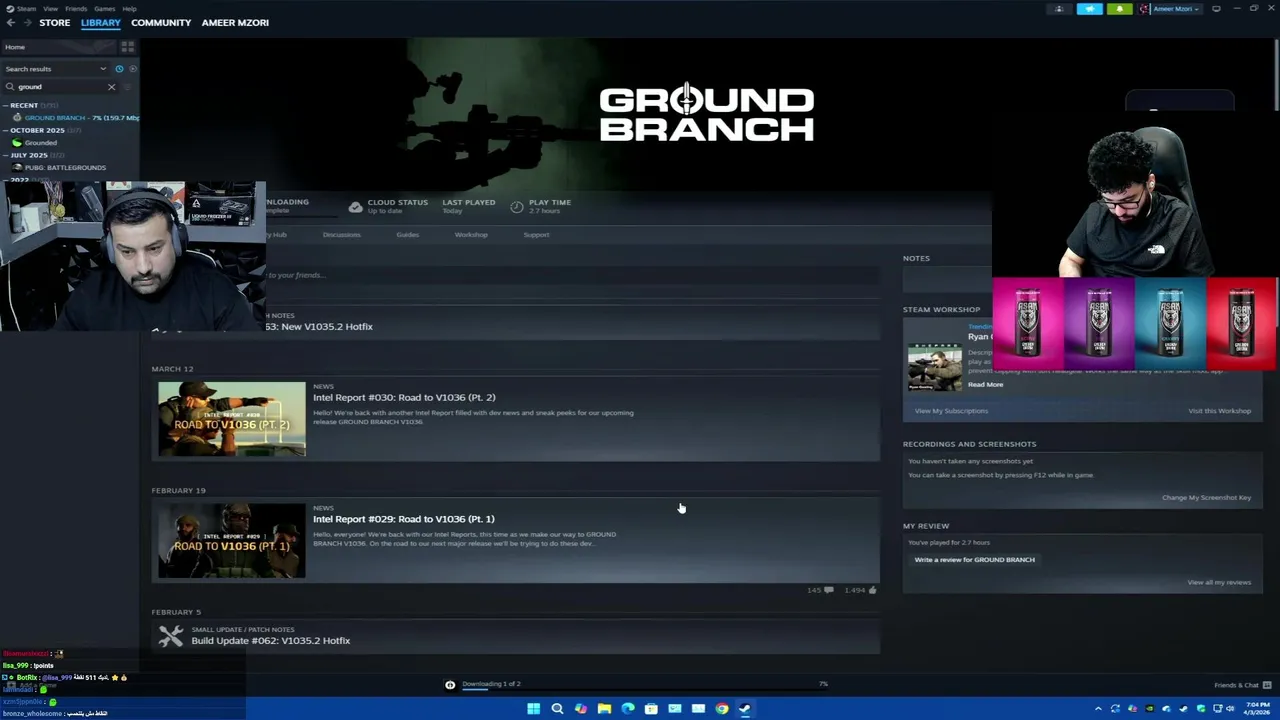Open 'Build Update #062: V1035.2 Hotfix' news
Image resolution: width=1280 pixels, height=720 pixels.
pos(271,641)
